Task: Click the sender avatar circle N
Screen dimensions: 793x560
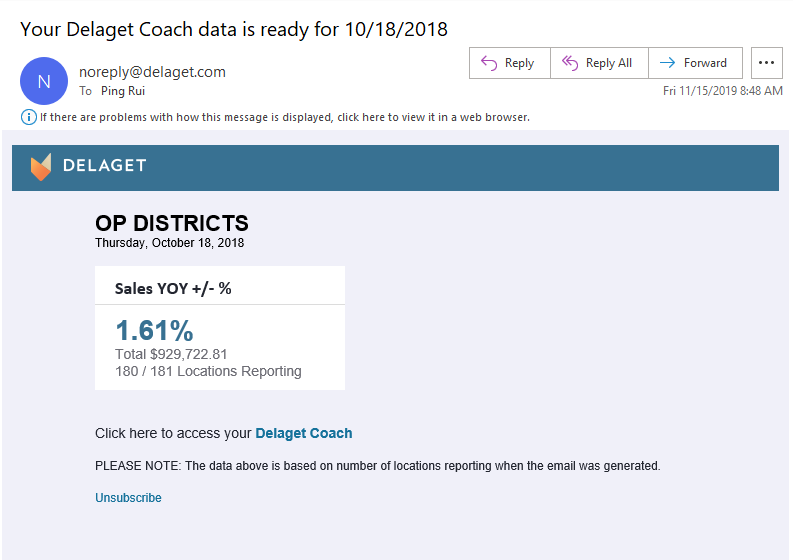Action: click(44, 81)
